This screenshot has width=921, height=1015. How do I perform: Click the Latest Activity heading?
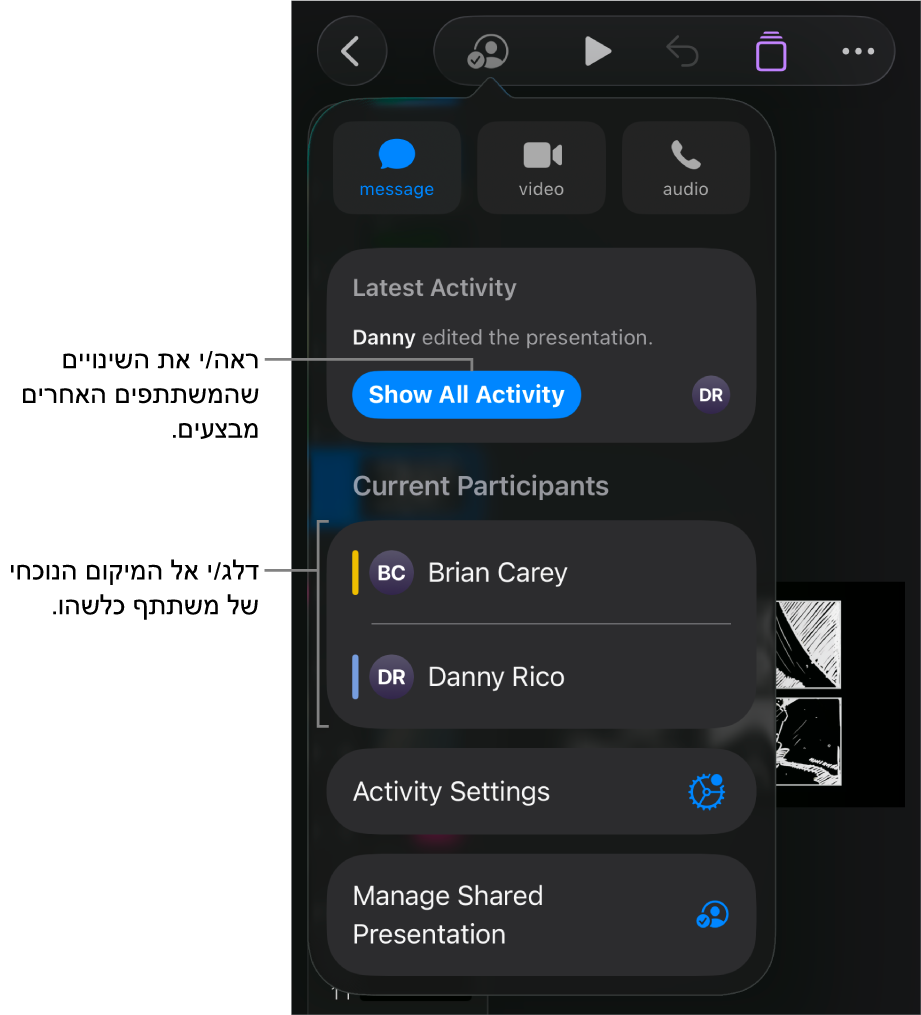434,287
